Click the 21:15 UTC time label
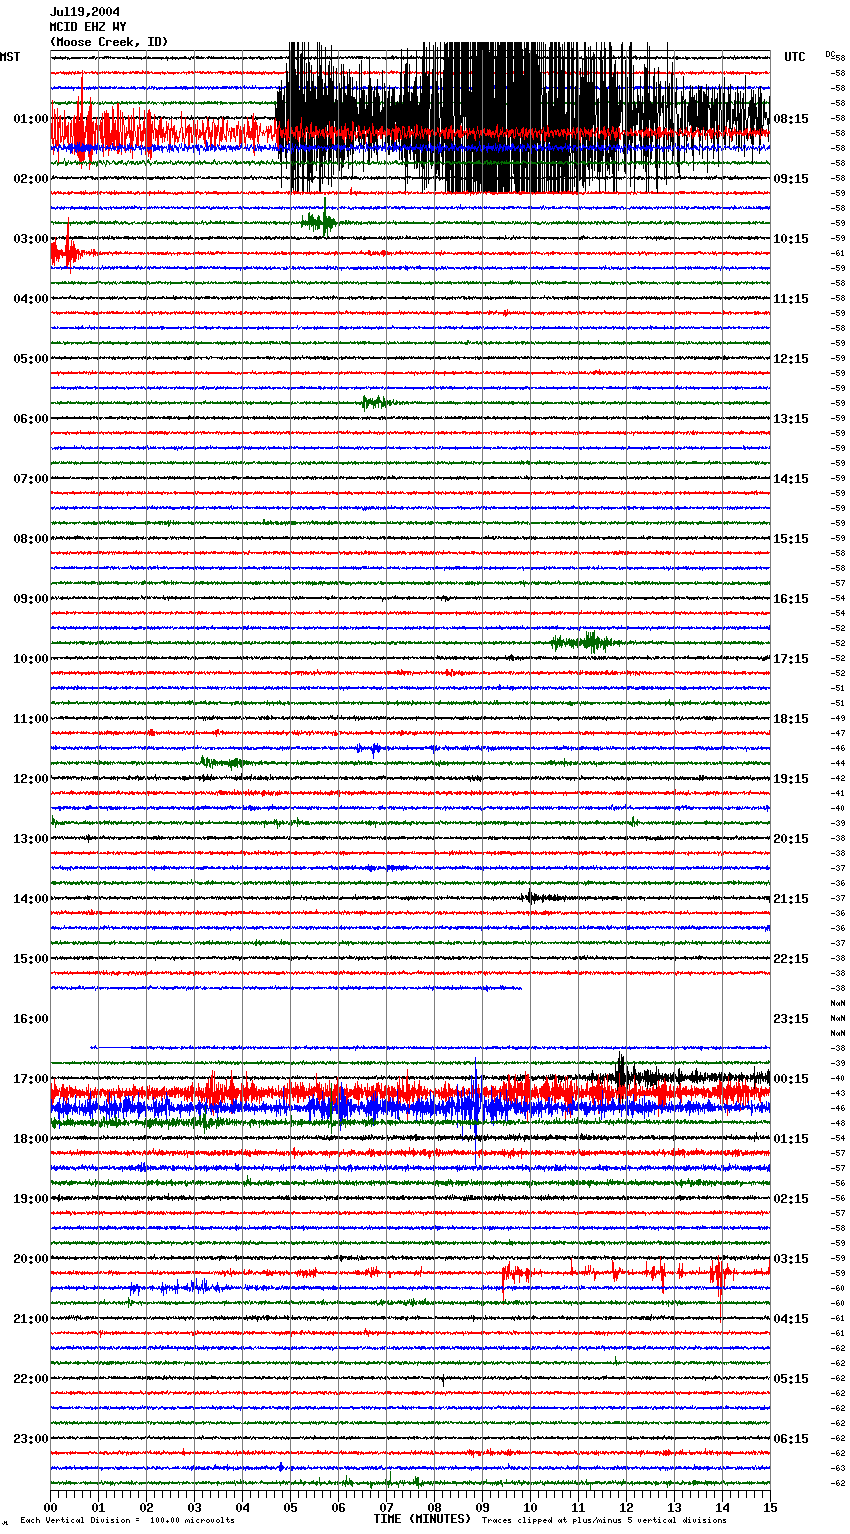The width and height of the screenshot is (850, 1534). point(791,898)
